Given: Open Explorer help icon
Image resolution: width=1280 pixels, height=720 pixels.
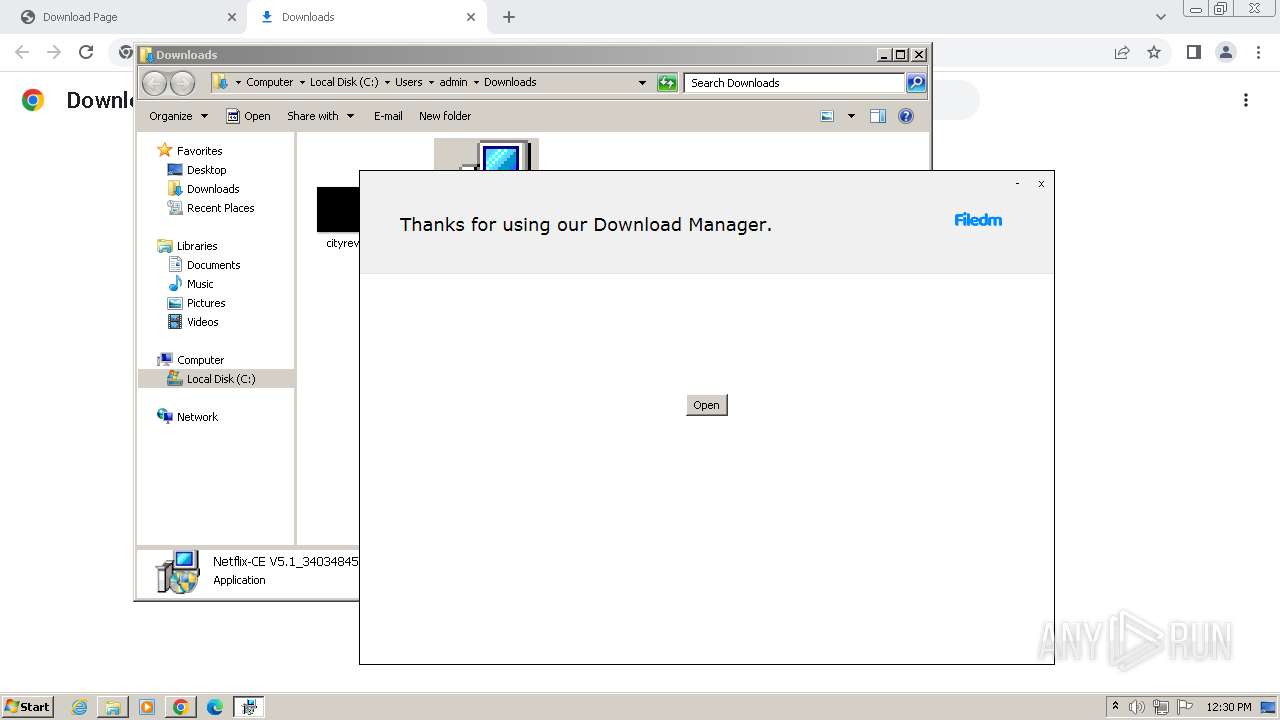Looking at the screenshot, I should (x=906, y=116).
